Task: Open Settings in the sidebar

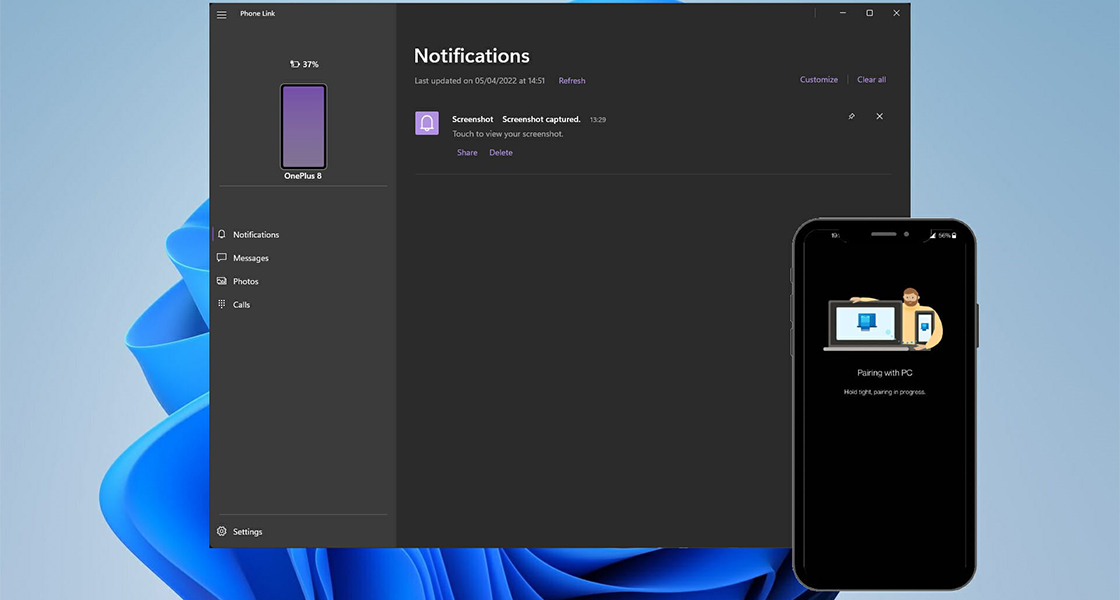Action: pos(247,532)
